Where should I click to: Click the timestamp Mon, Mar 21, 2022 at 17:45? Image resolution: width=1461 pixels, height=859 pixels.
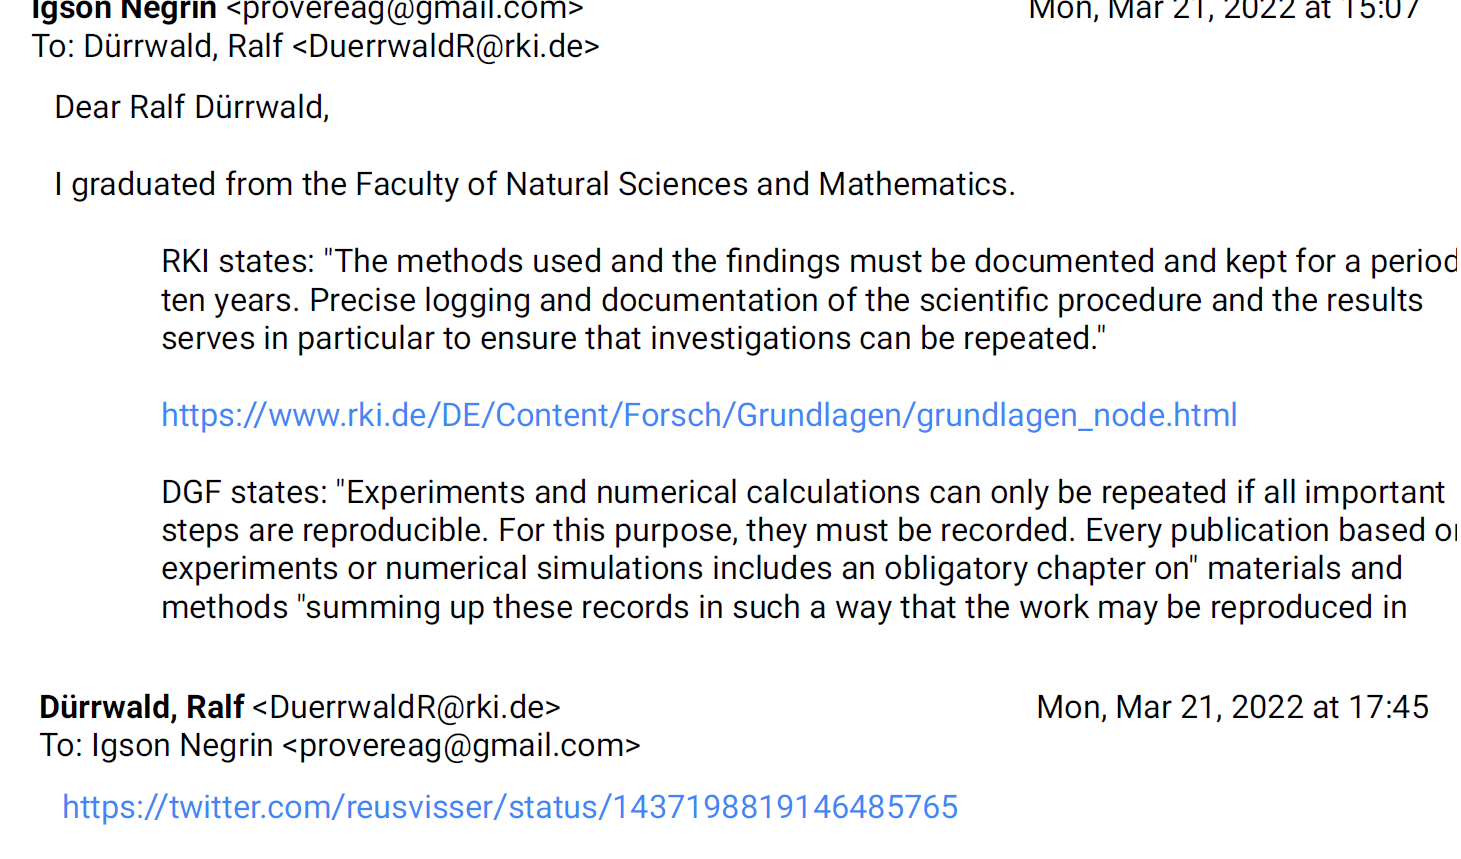pyautogui.click(x=1233, y=707)
